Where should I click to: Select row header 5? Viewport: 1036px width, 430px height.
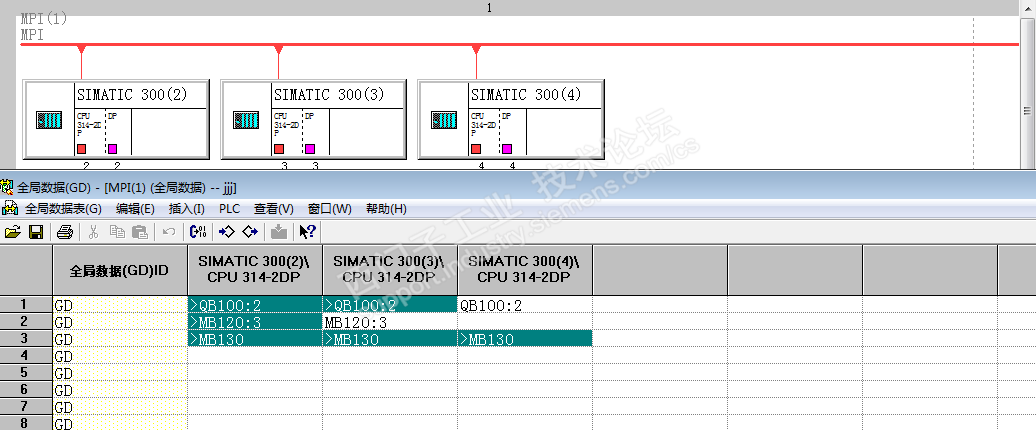pos(26,373)
